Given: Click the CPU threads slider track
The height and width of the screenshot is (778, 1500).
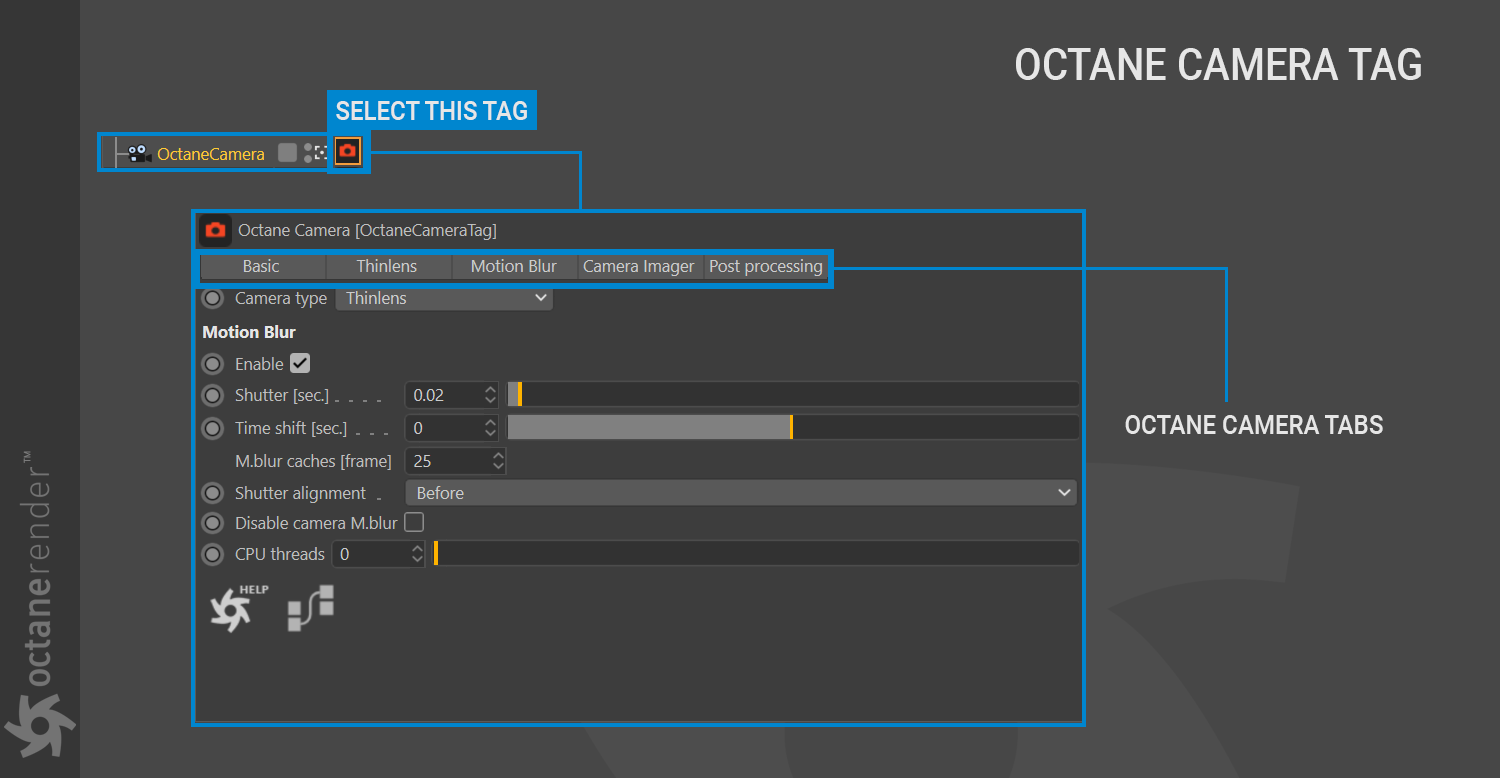Looking at the screenshot, I should [756, 553].
